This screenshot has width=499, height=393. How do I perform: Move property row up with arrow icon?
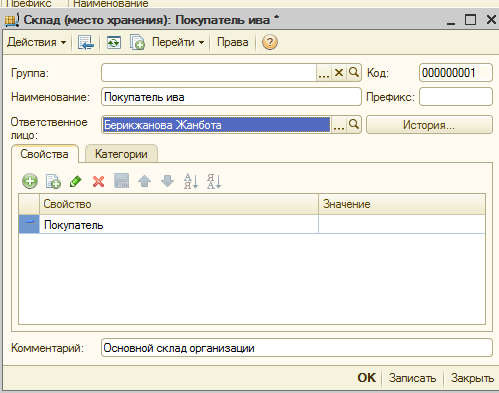pos(144,182)
